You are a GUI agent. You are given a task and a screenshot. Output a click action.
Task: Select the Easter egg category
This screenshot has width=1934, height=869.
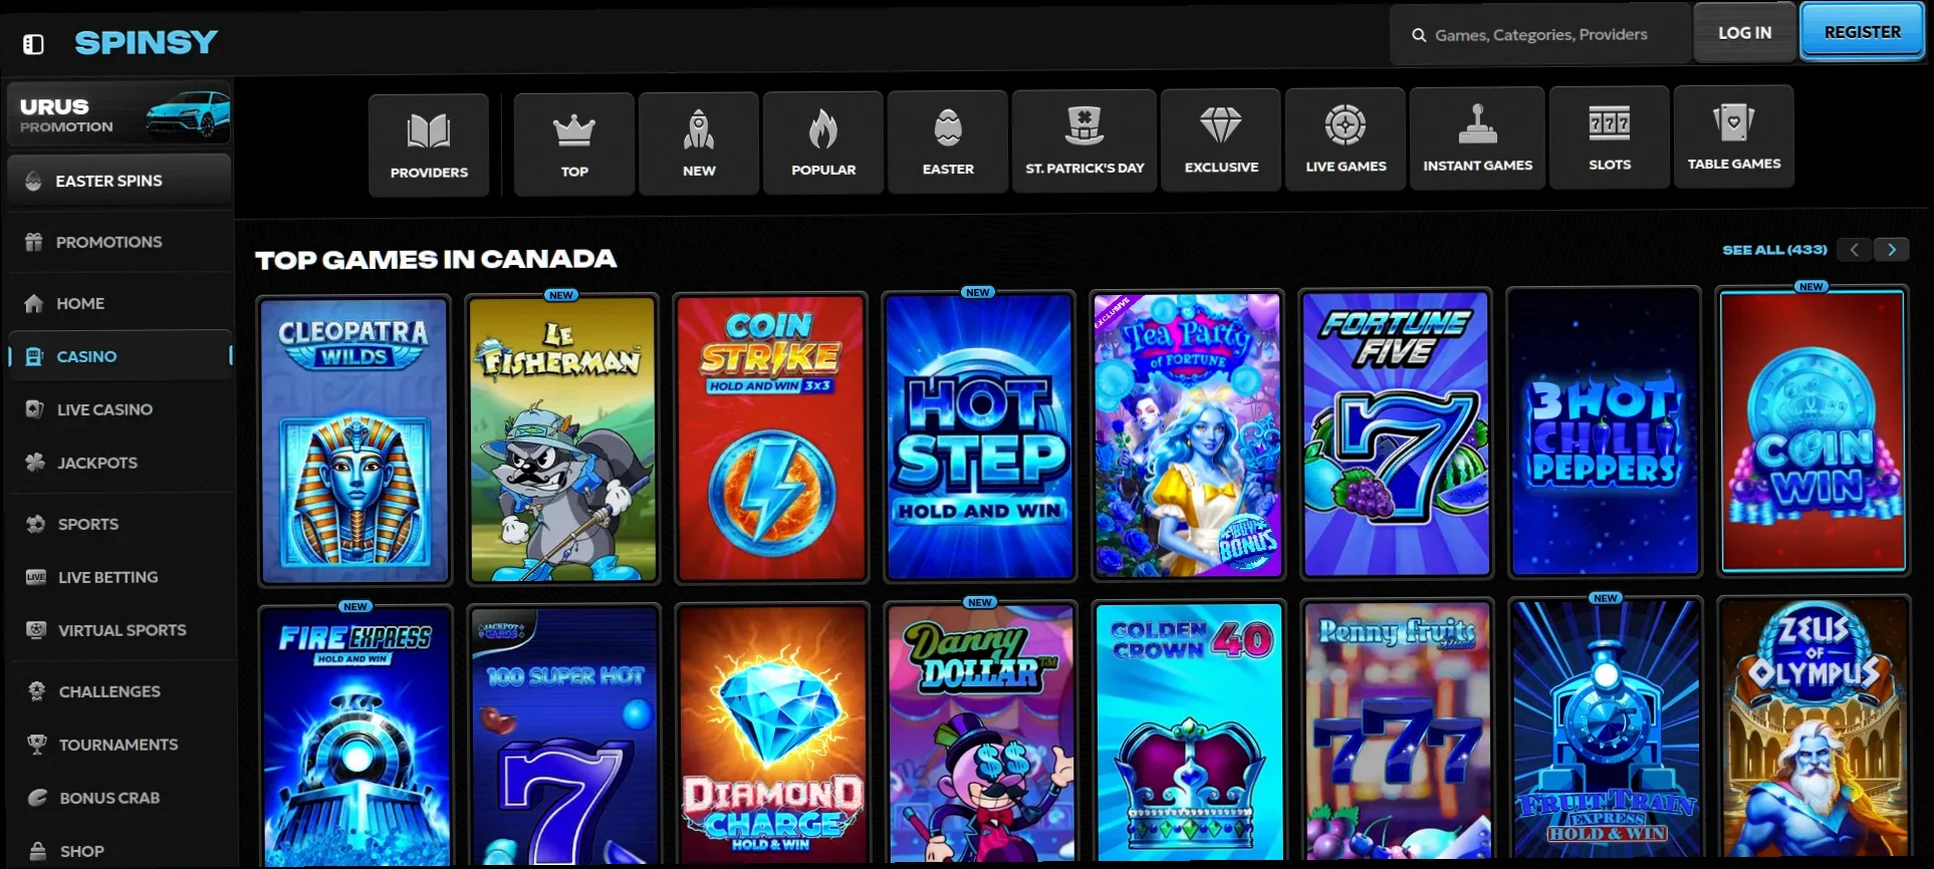point(947,141)
